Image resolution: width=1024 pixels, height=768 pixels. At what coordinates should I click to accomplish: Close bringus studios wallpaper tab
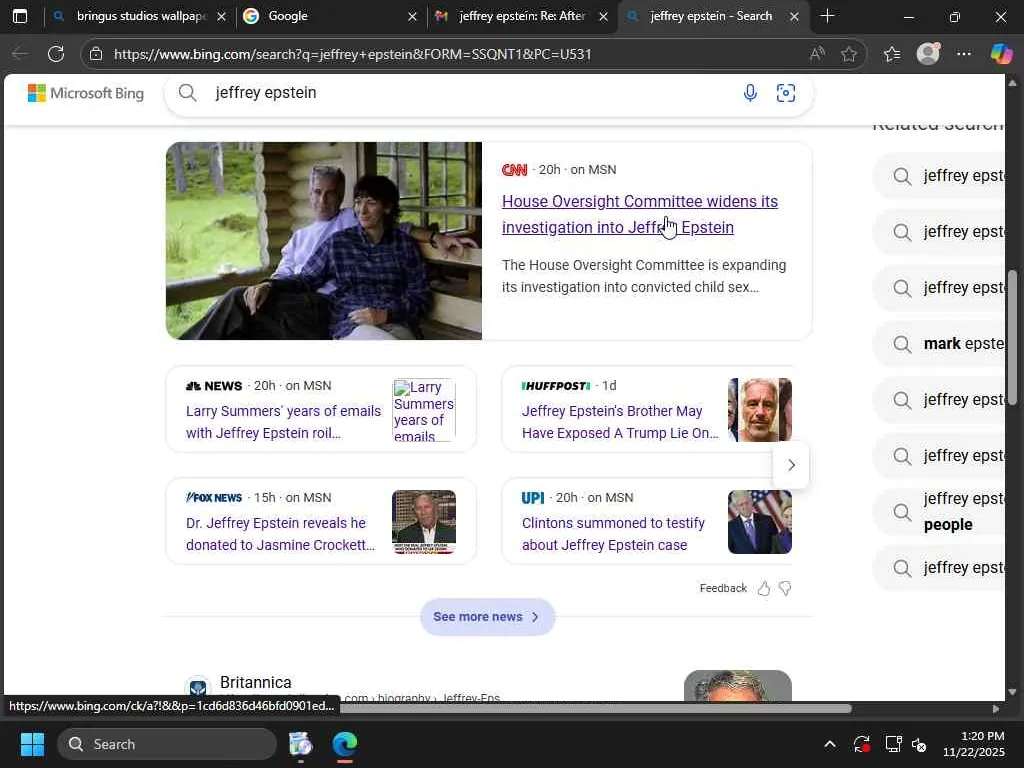click(221, 16)
